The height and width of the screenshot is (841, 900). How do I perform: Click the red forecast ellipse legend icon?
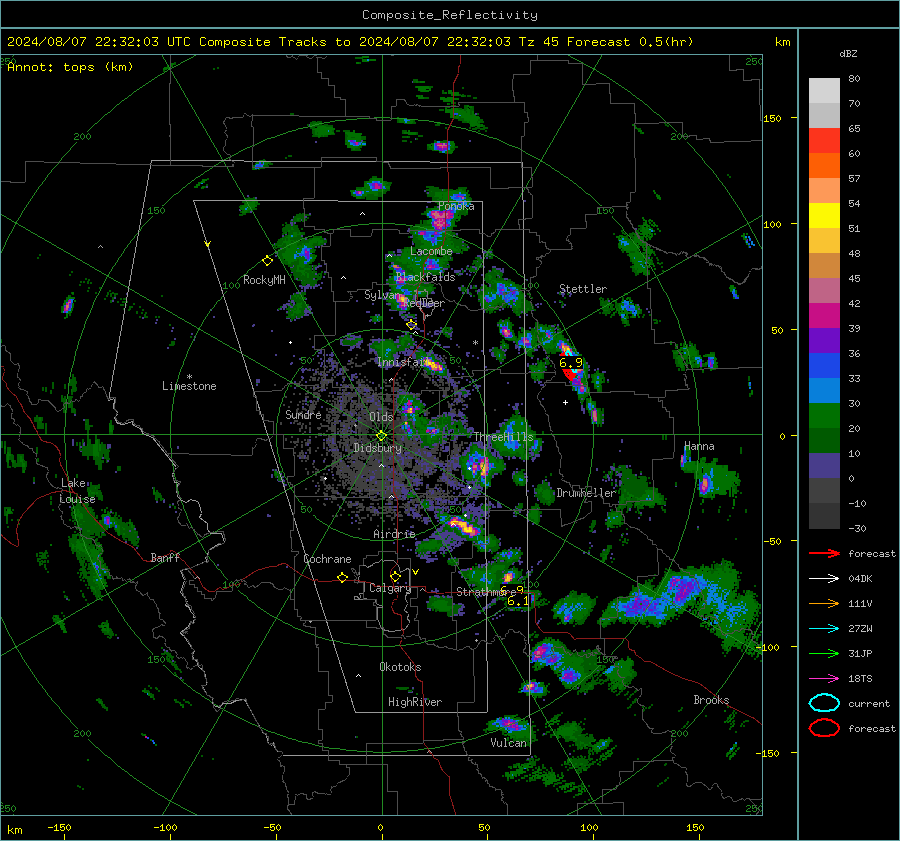tap(824, 728)
